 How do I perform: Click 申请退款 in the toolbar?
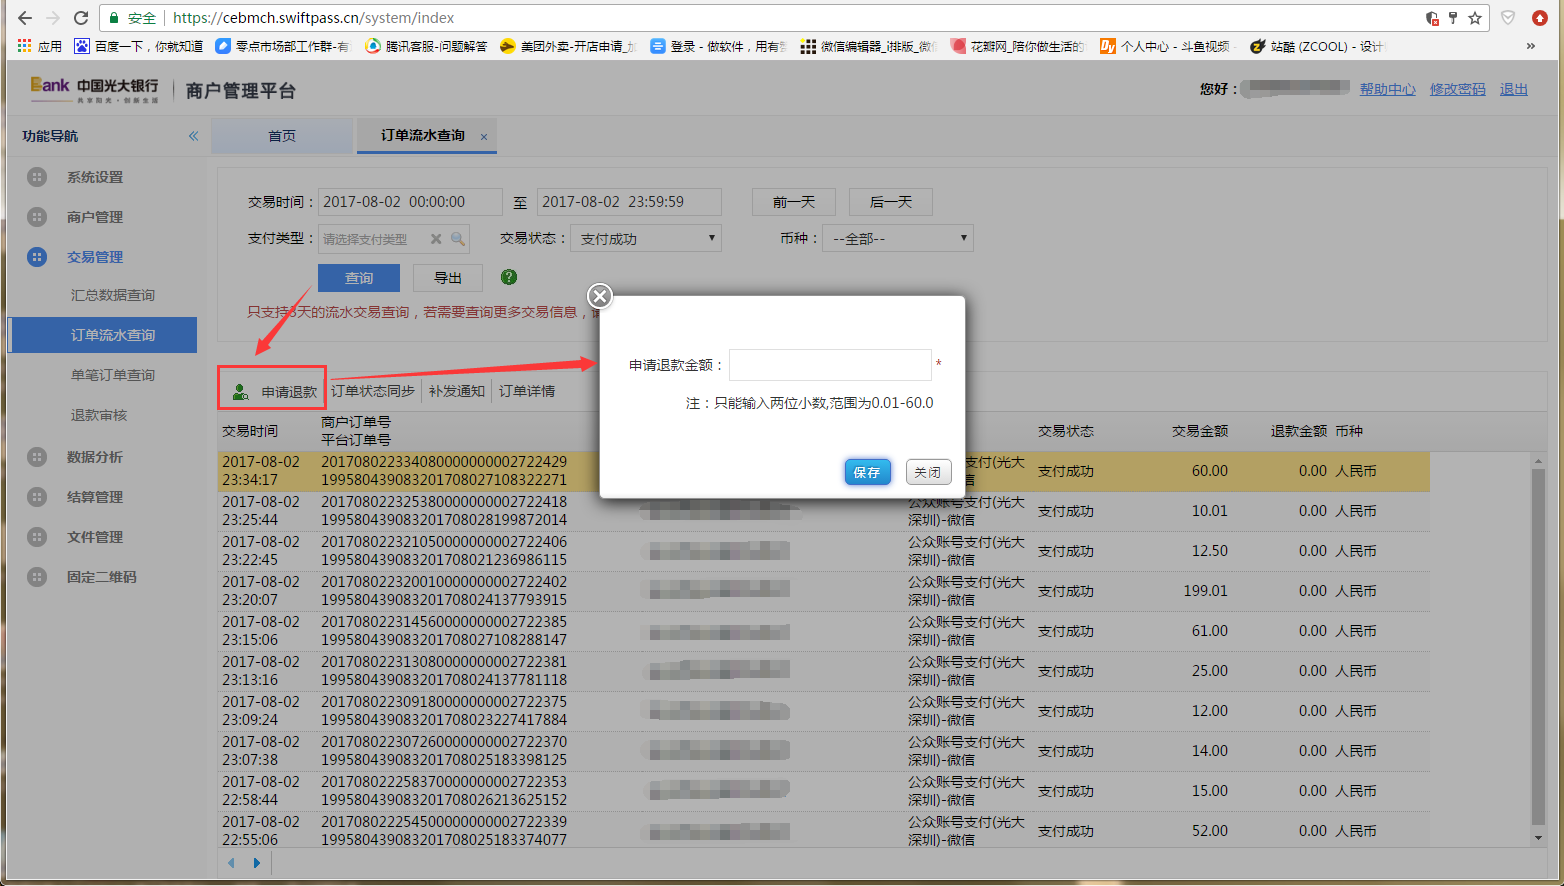click(274, 391)
